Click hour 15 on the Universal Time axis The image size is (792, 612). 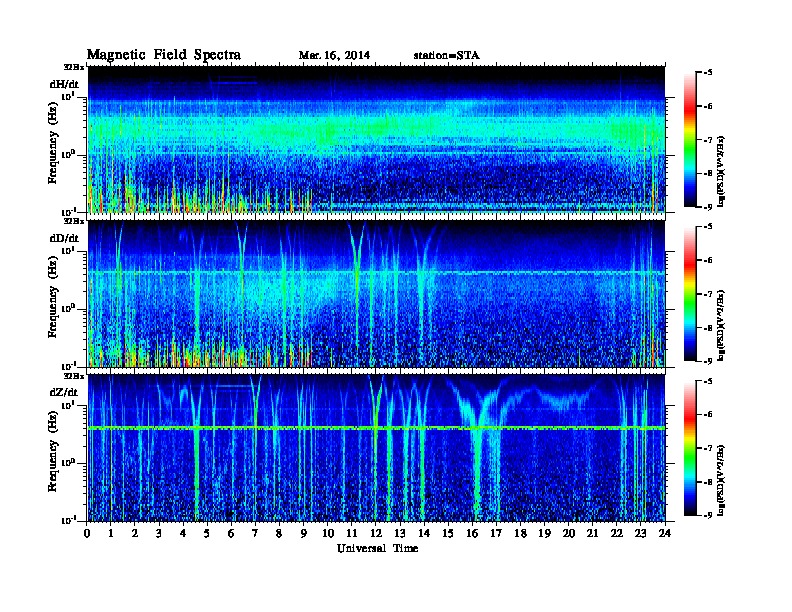448,533
